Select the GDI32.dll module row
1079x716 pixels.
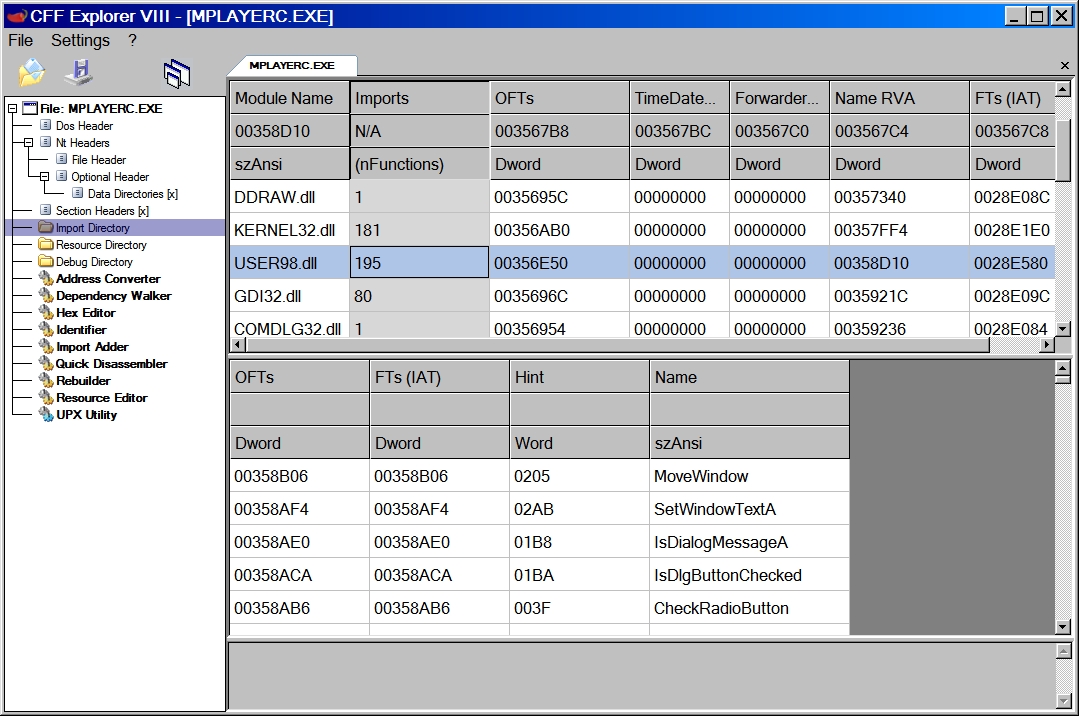pos(642,296)
